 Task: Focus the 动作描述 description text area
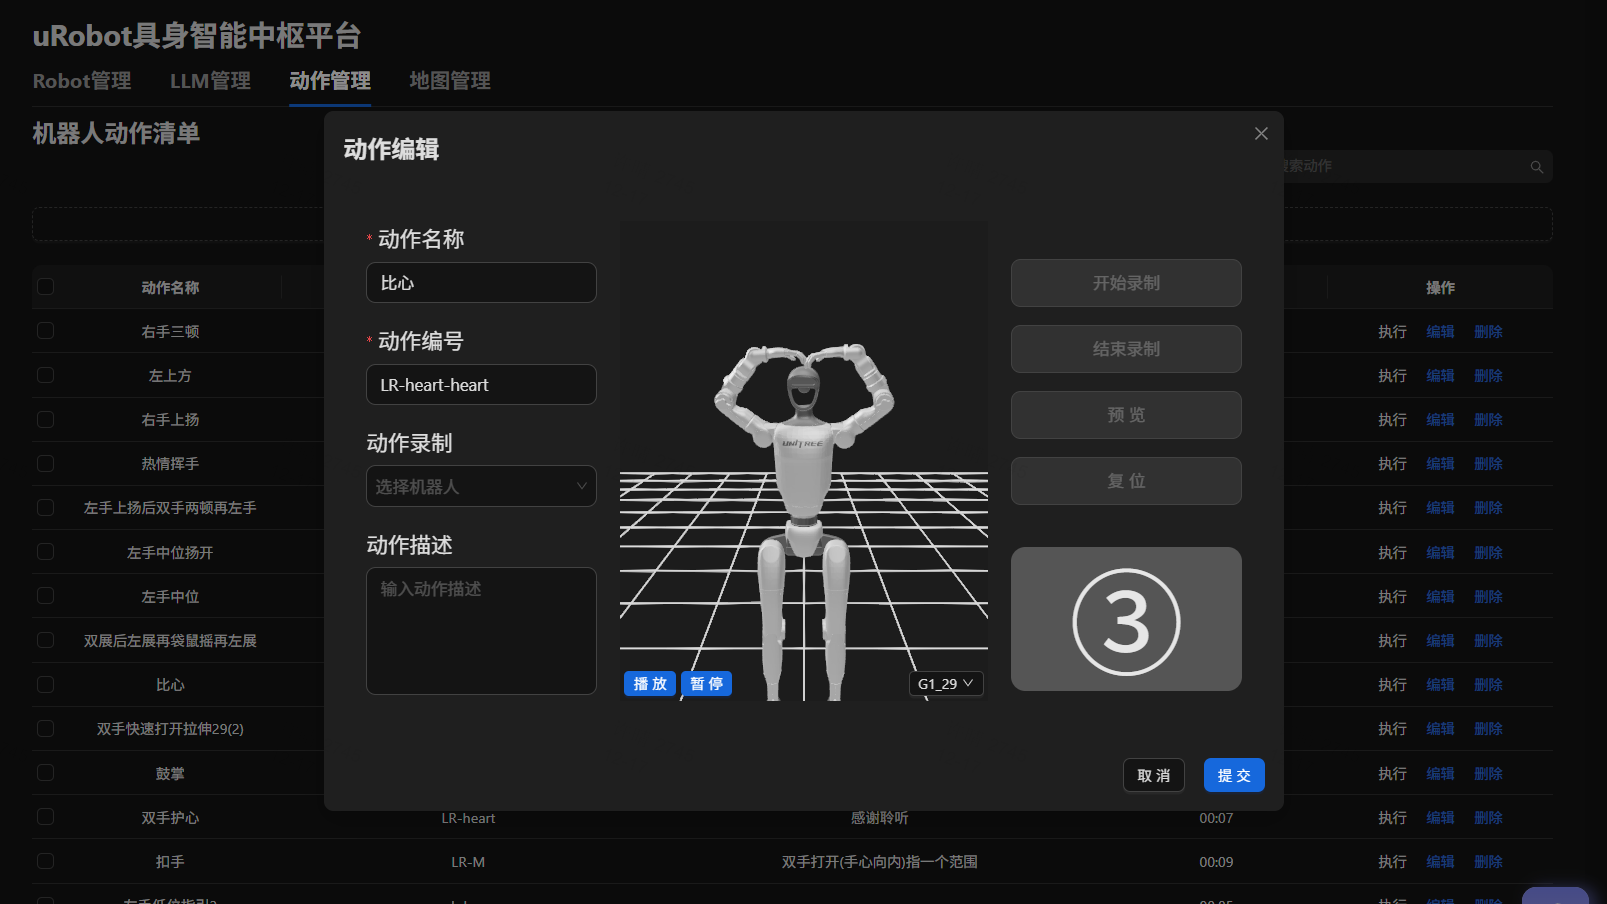[x=481, y=631]
